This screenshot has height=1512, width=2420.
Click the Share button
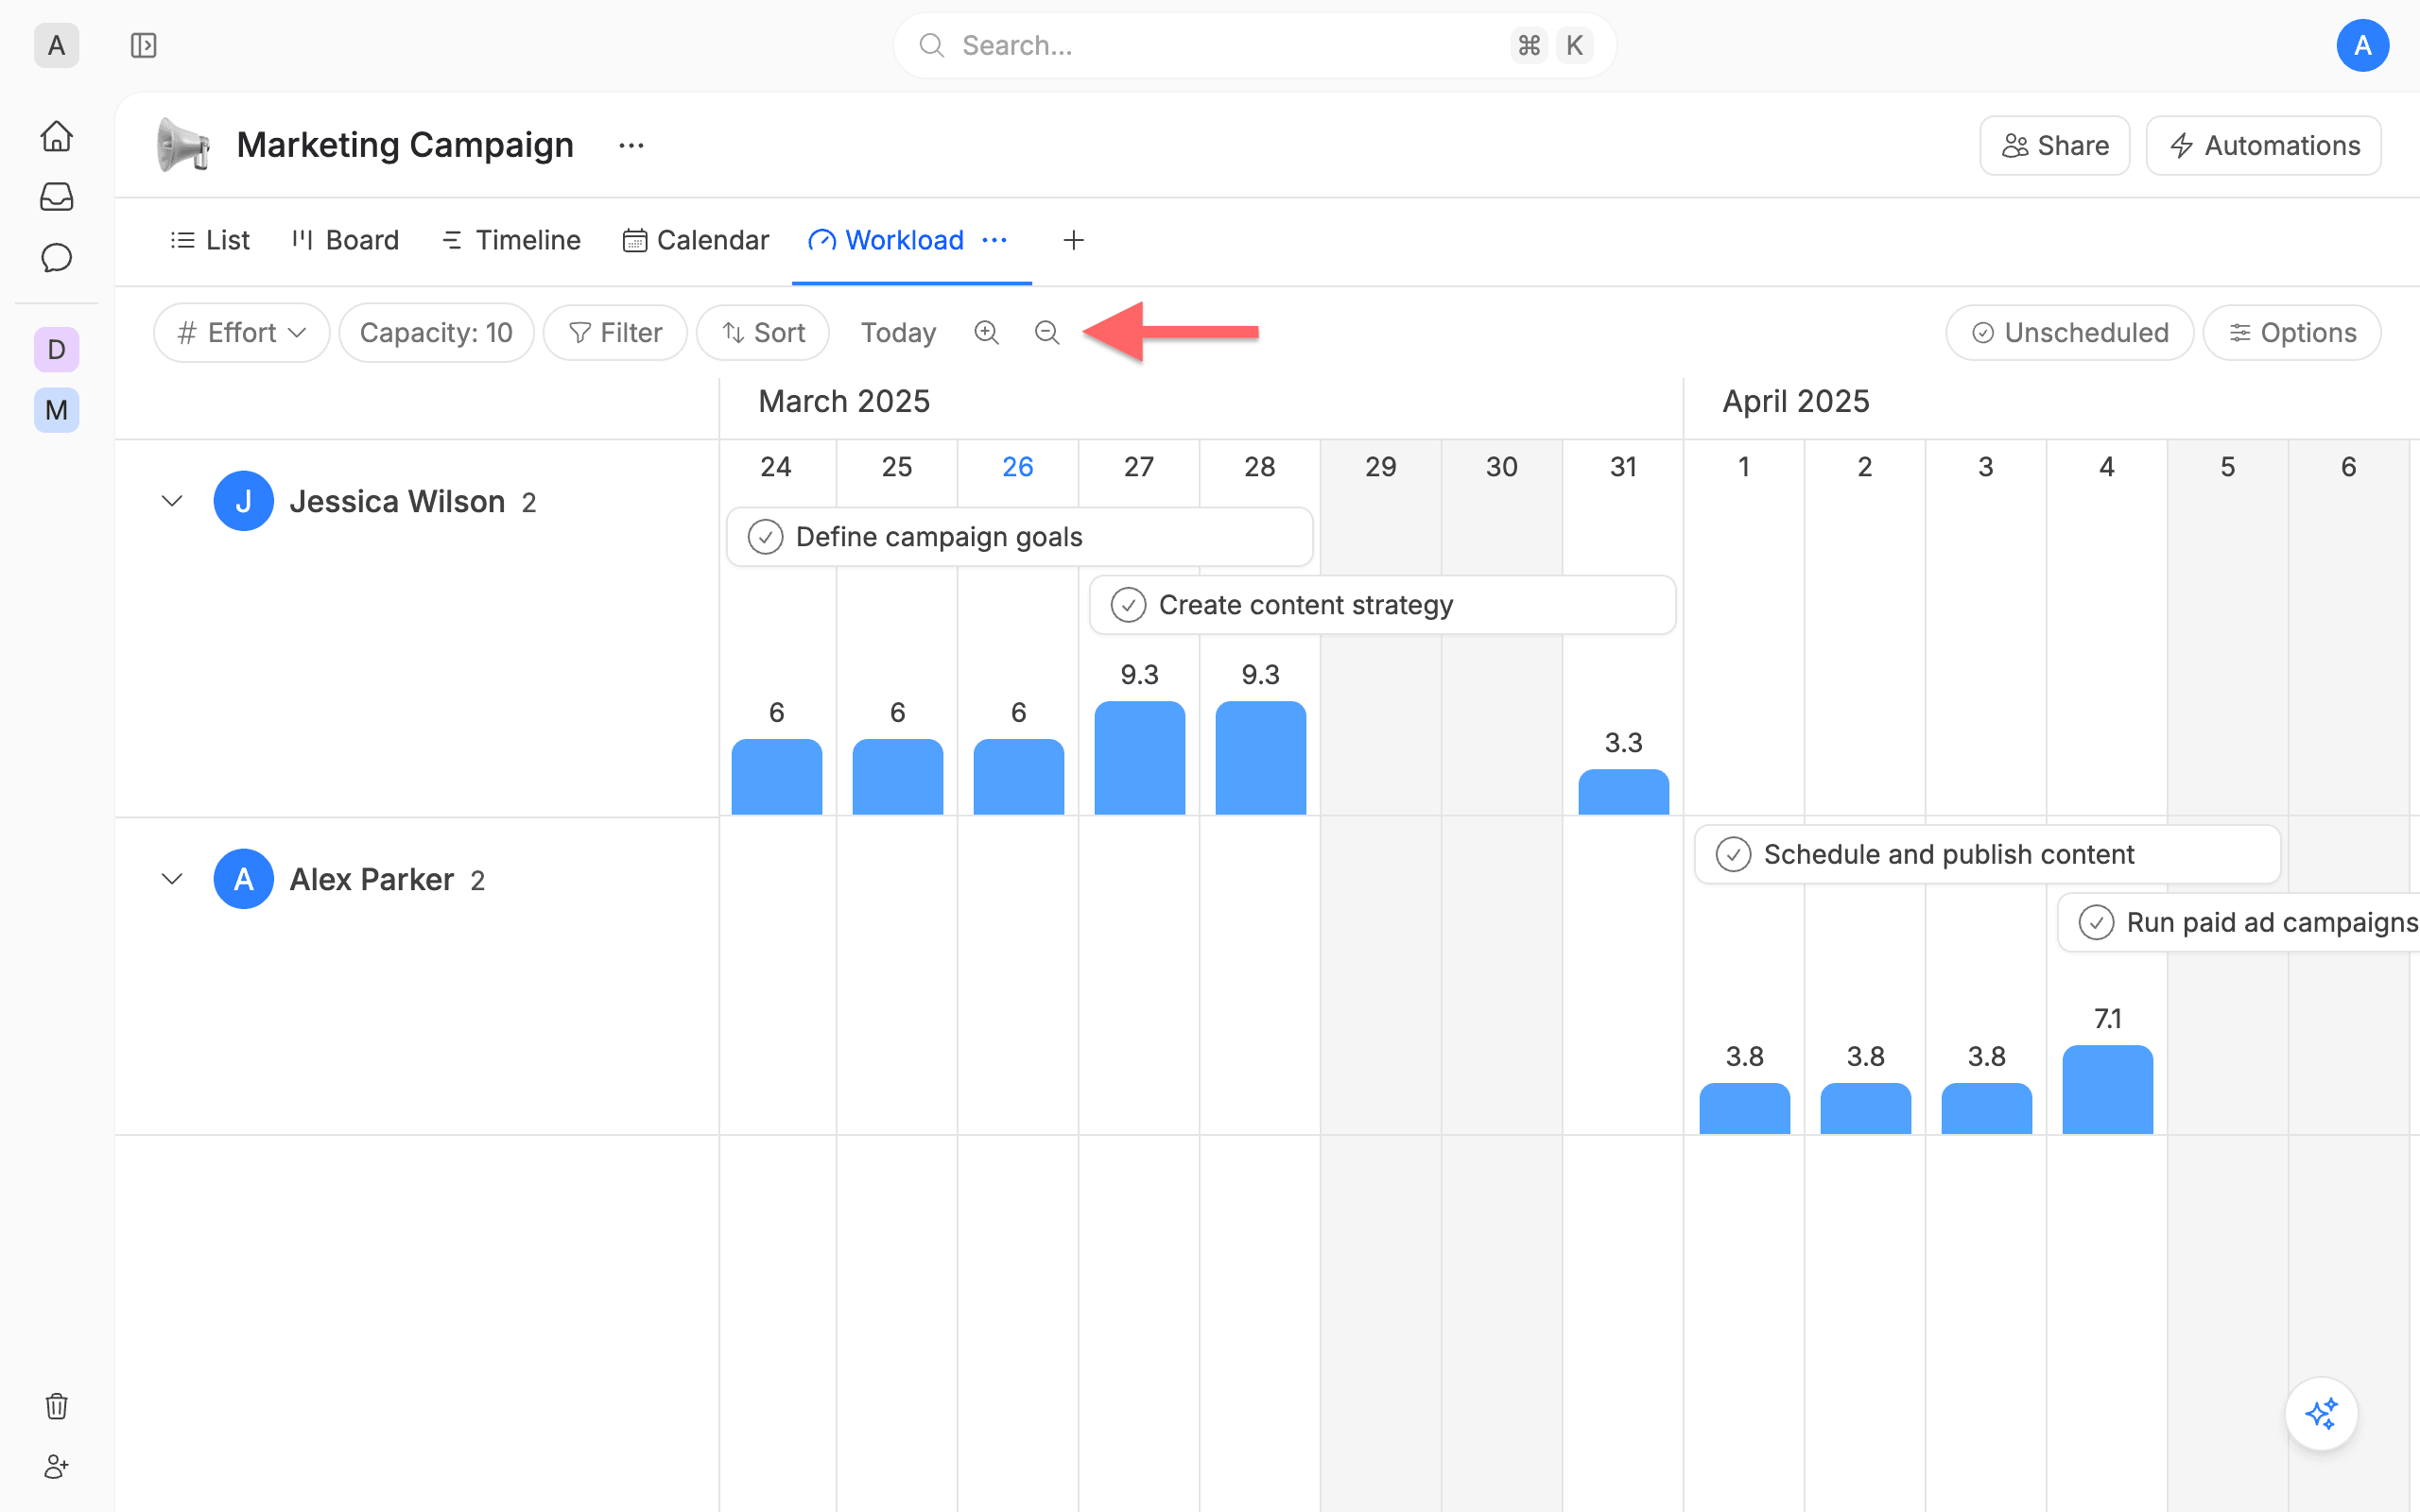pos(2054,146)
